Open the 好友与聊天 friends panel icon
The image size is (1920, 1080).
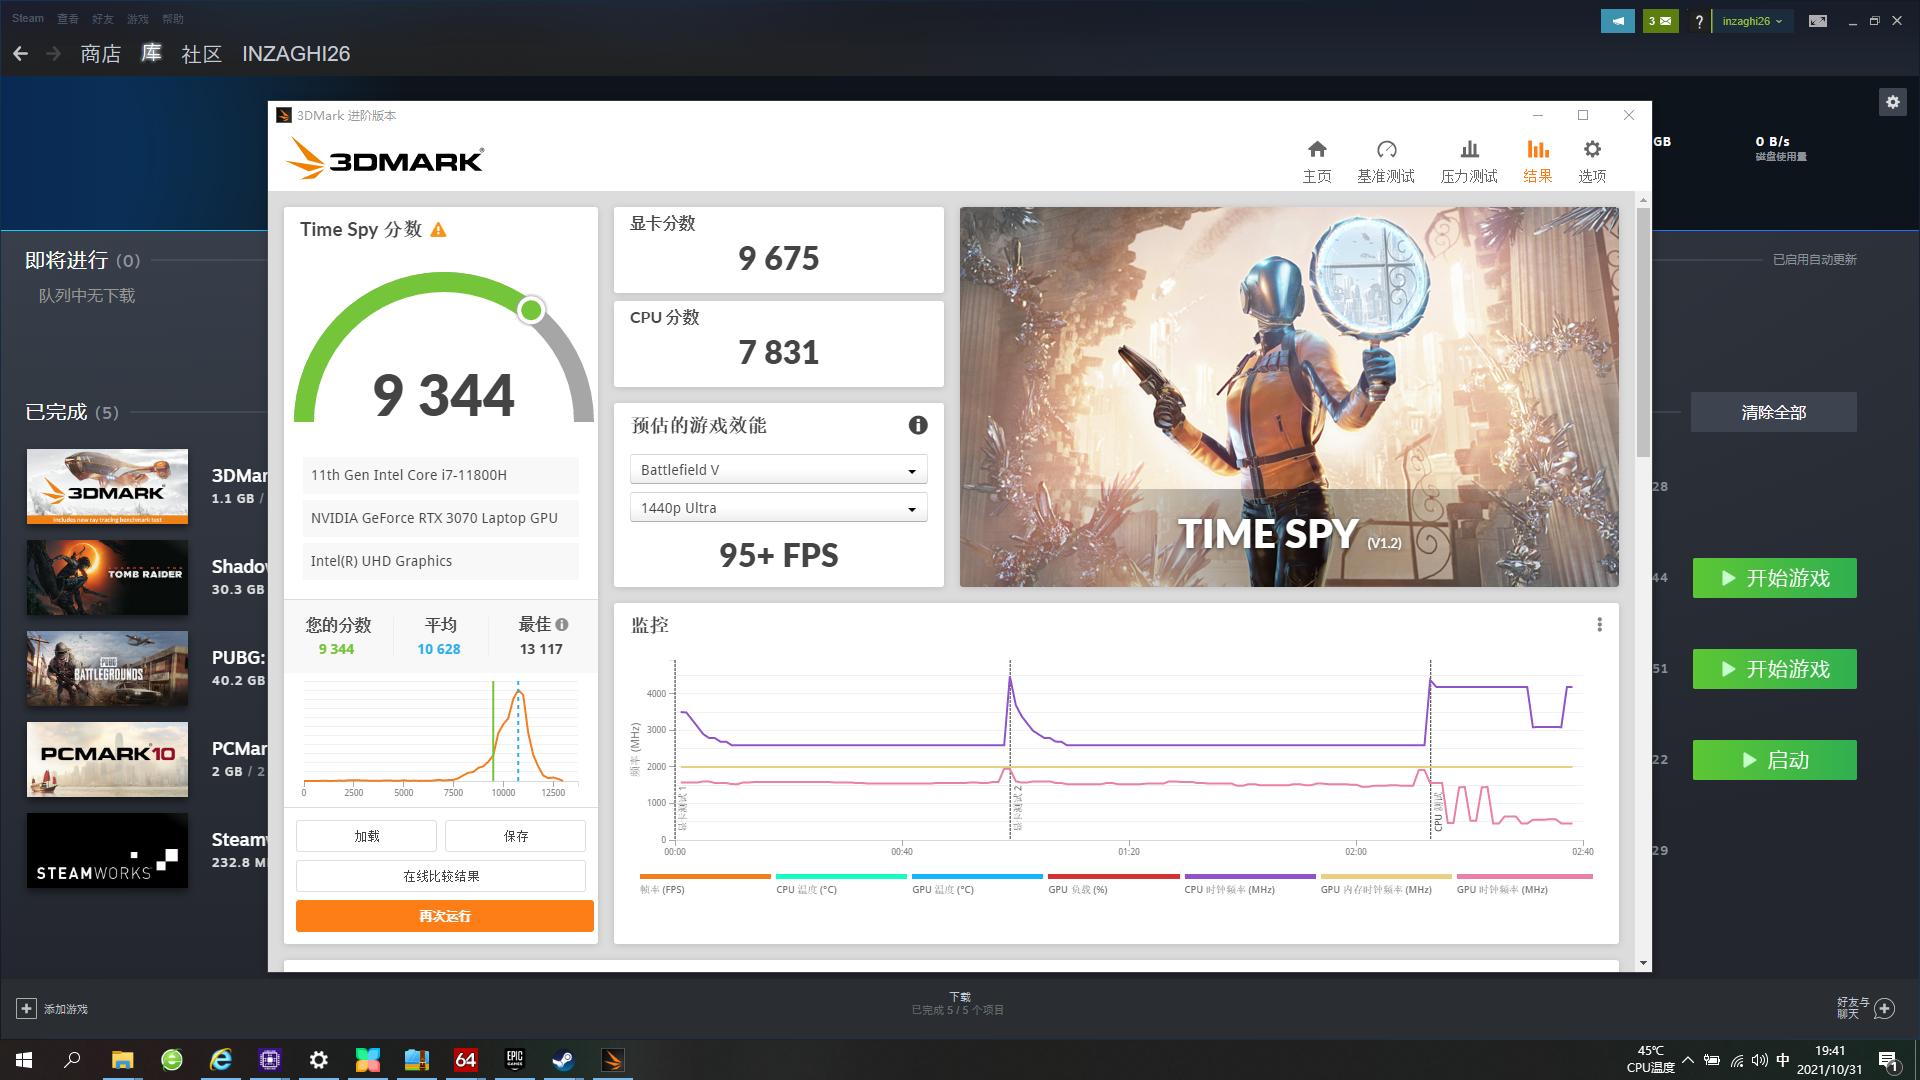(1884, 1008)
